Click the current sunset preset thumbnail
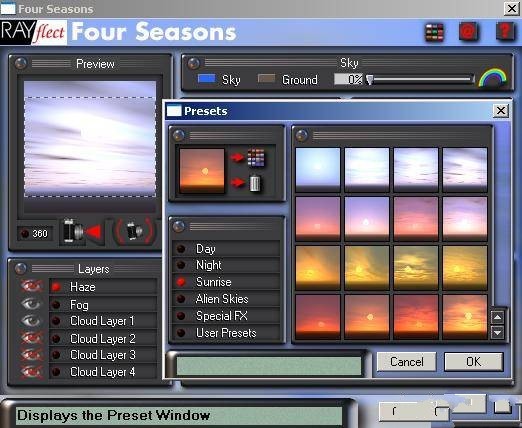Image resolution: width=522 pixels, height=428 pixels. (x=202, y=171)
